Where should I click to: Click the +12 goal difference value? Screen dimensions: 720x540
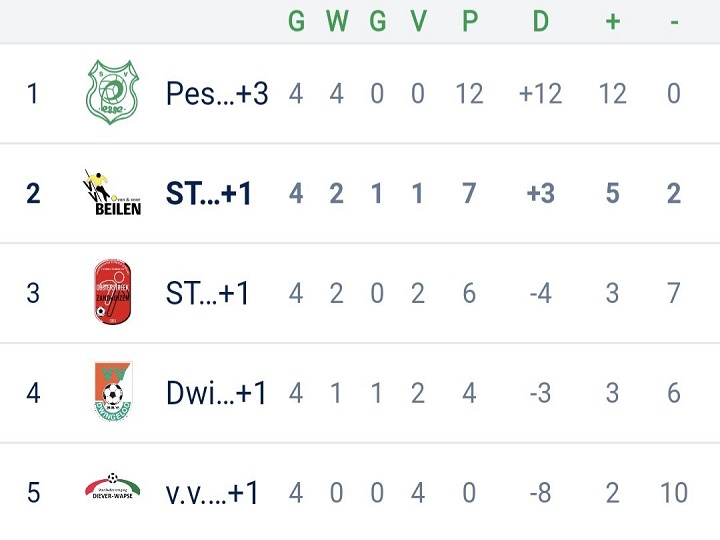(540, 94)
